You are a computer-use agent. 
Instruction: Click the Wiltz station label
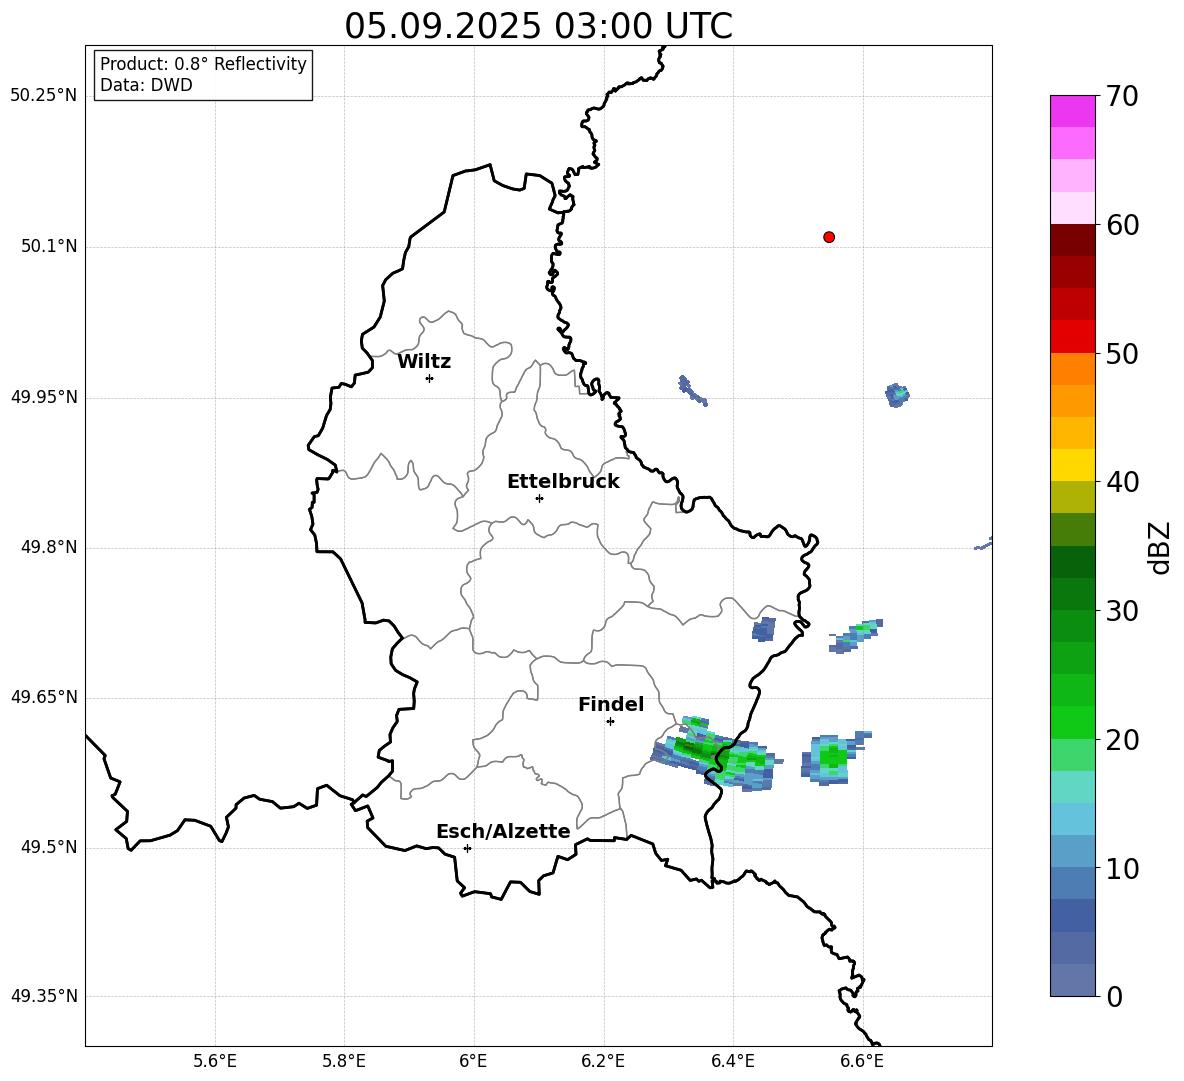coord(424,362)
